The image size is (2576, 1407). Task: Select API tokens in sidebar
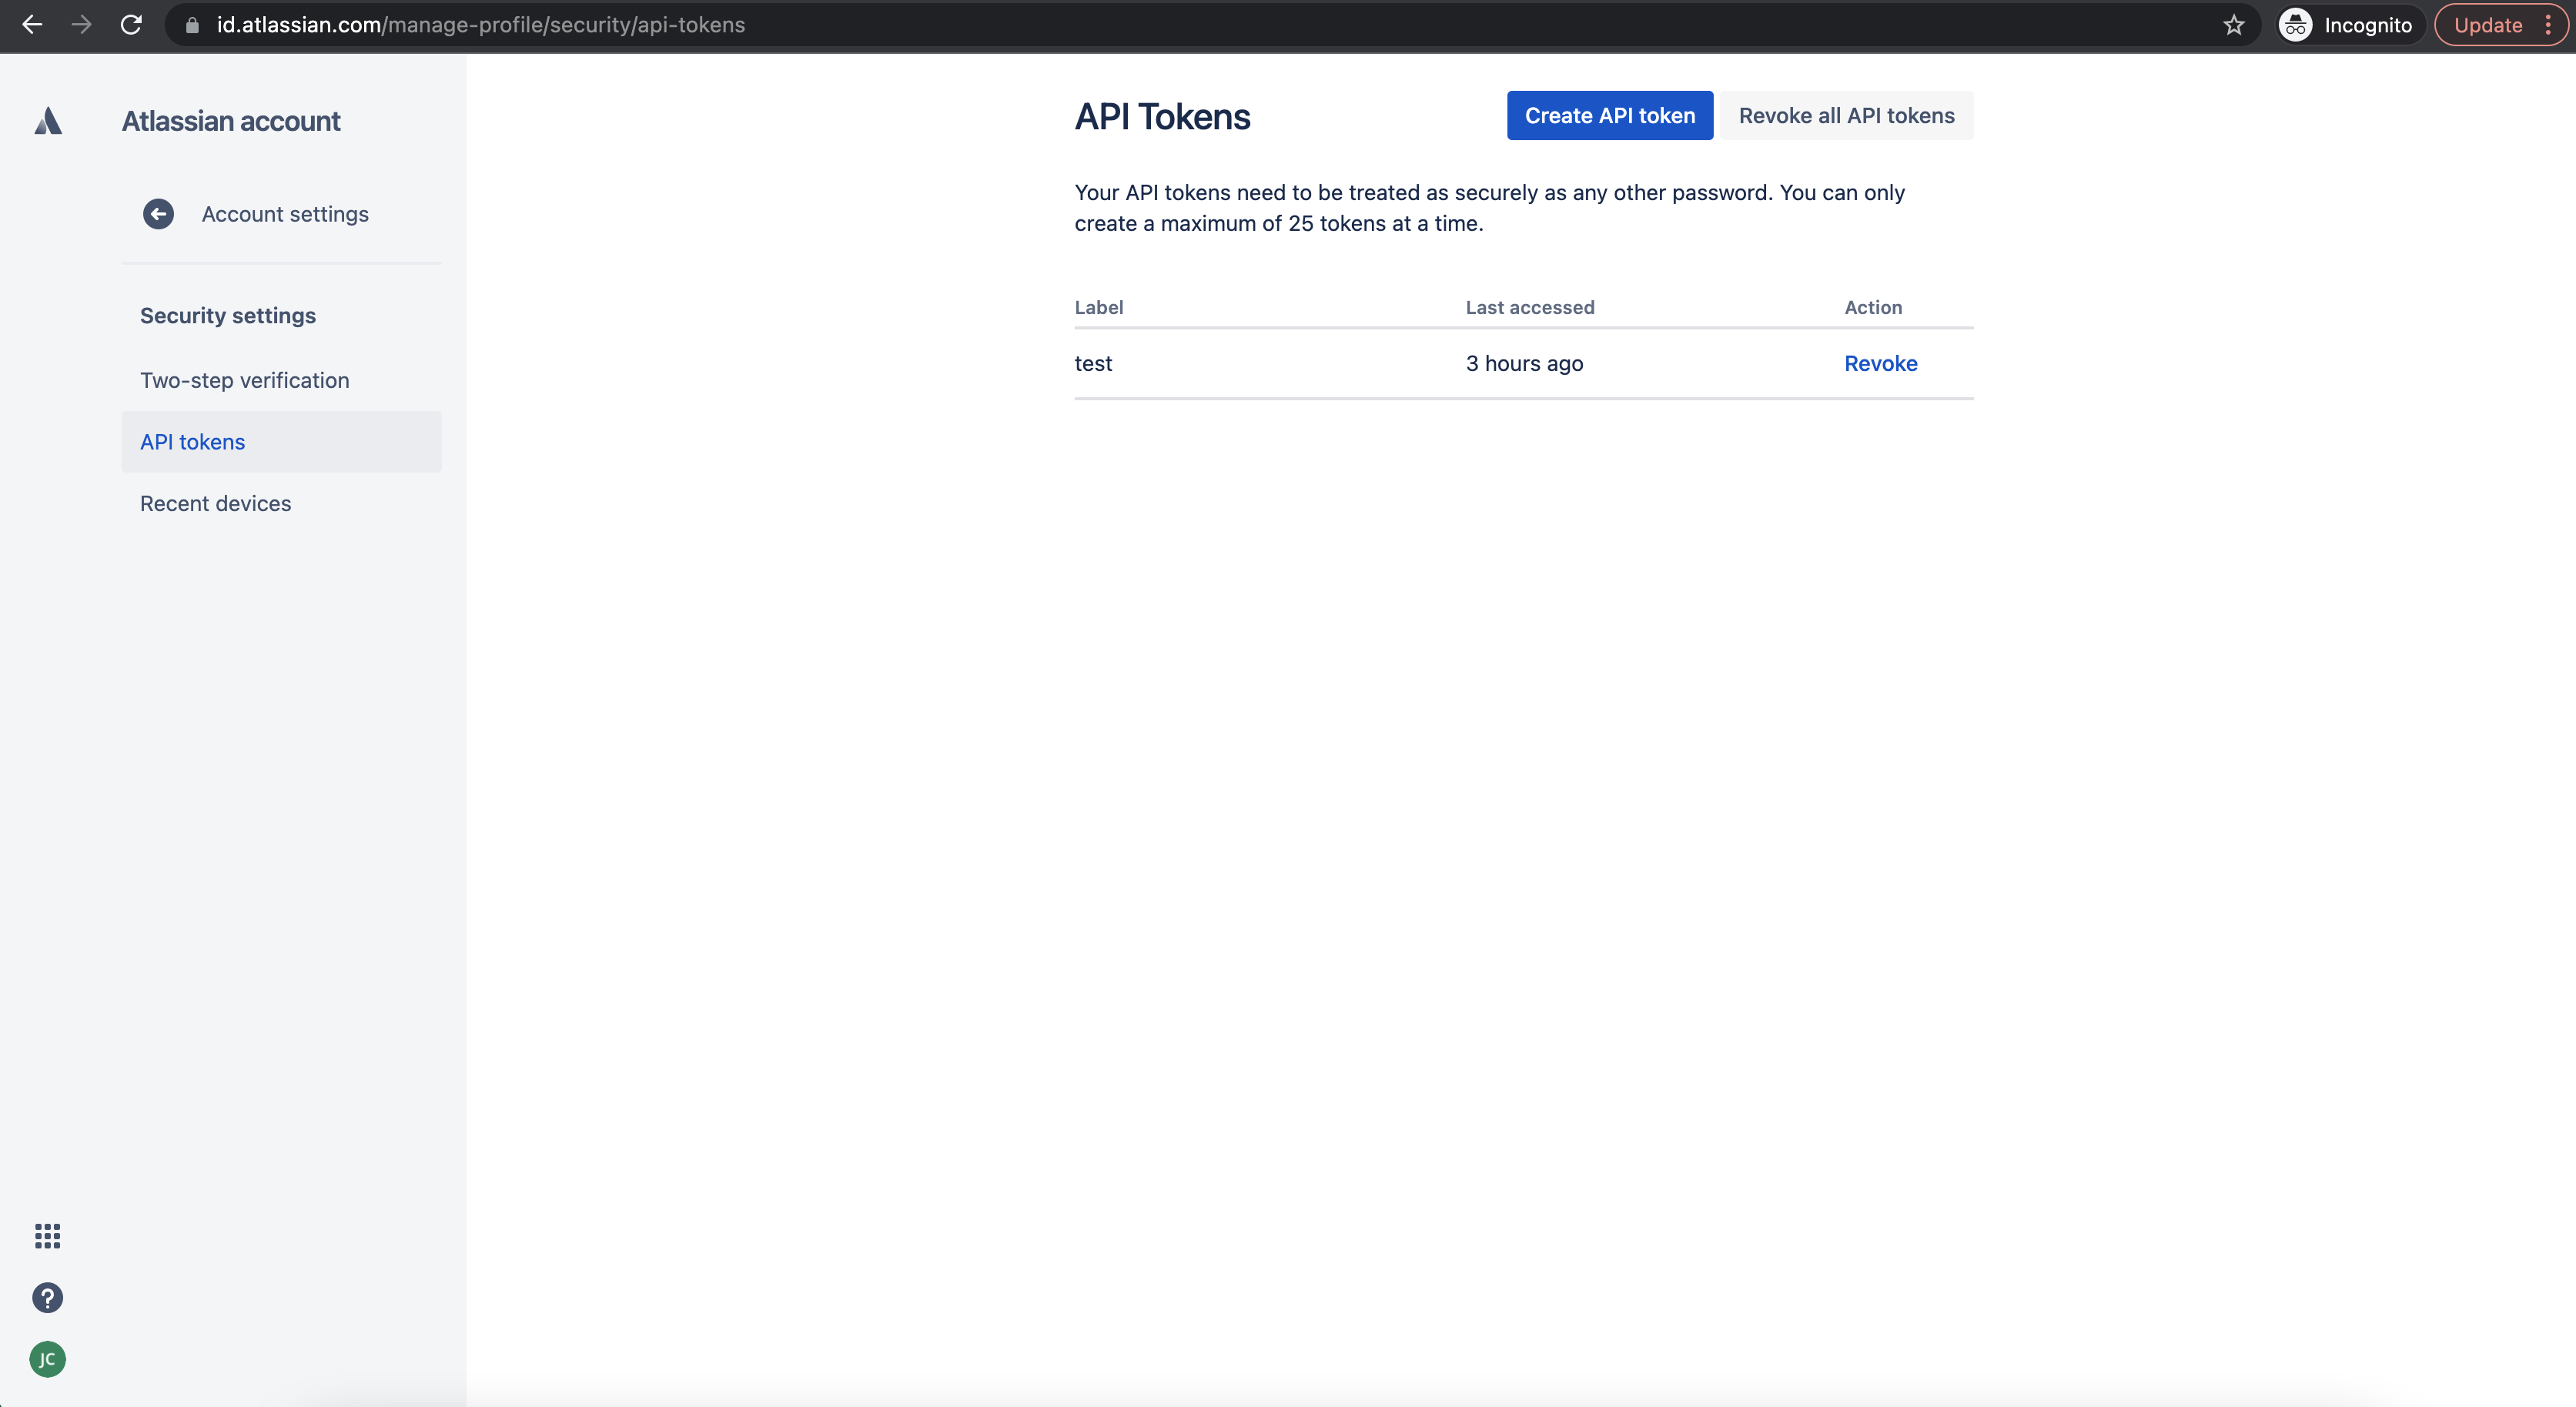tap(281, 442)
